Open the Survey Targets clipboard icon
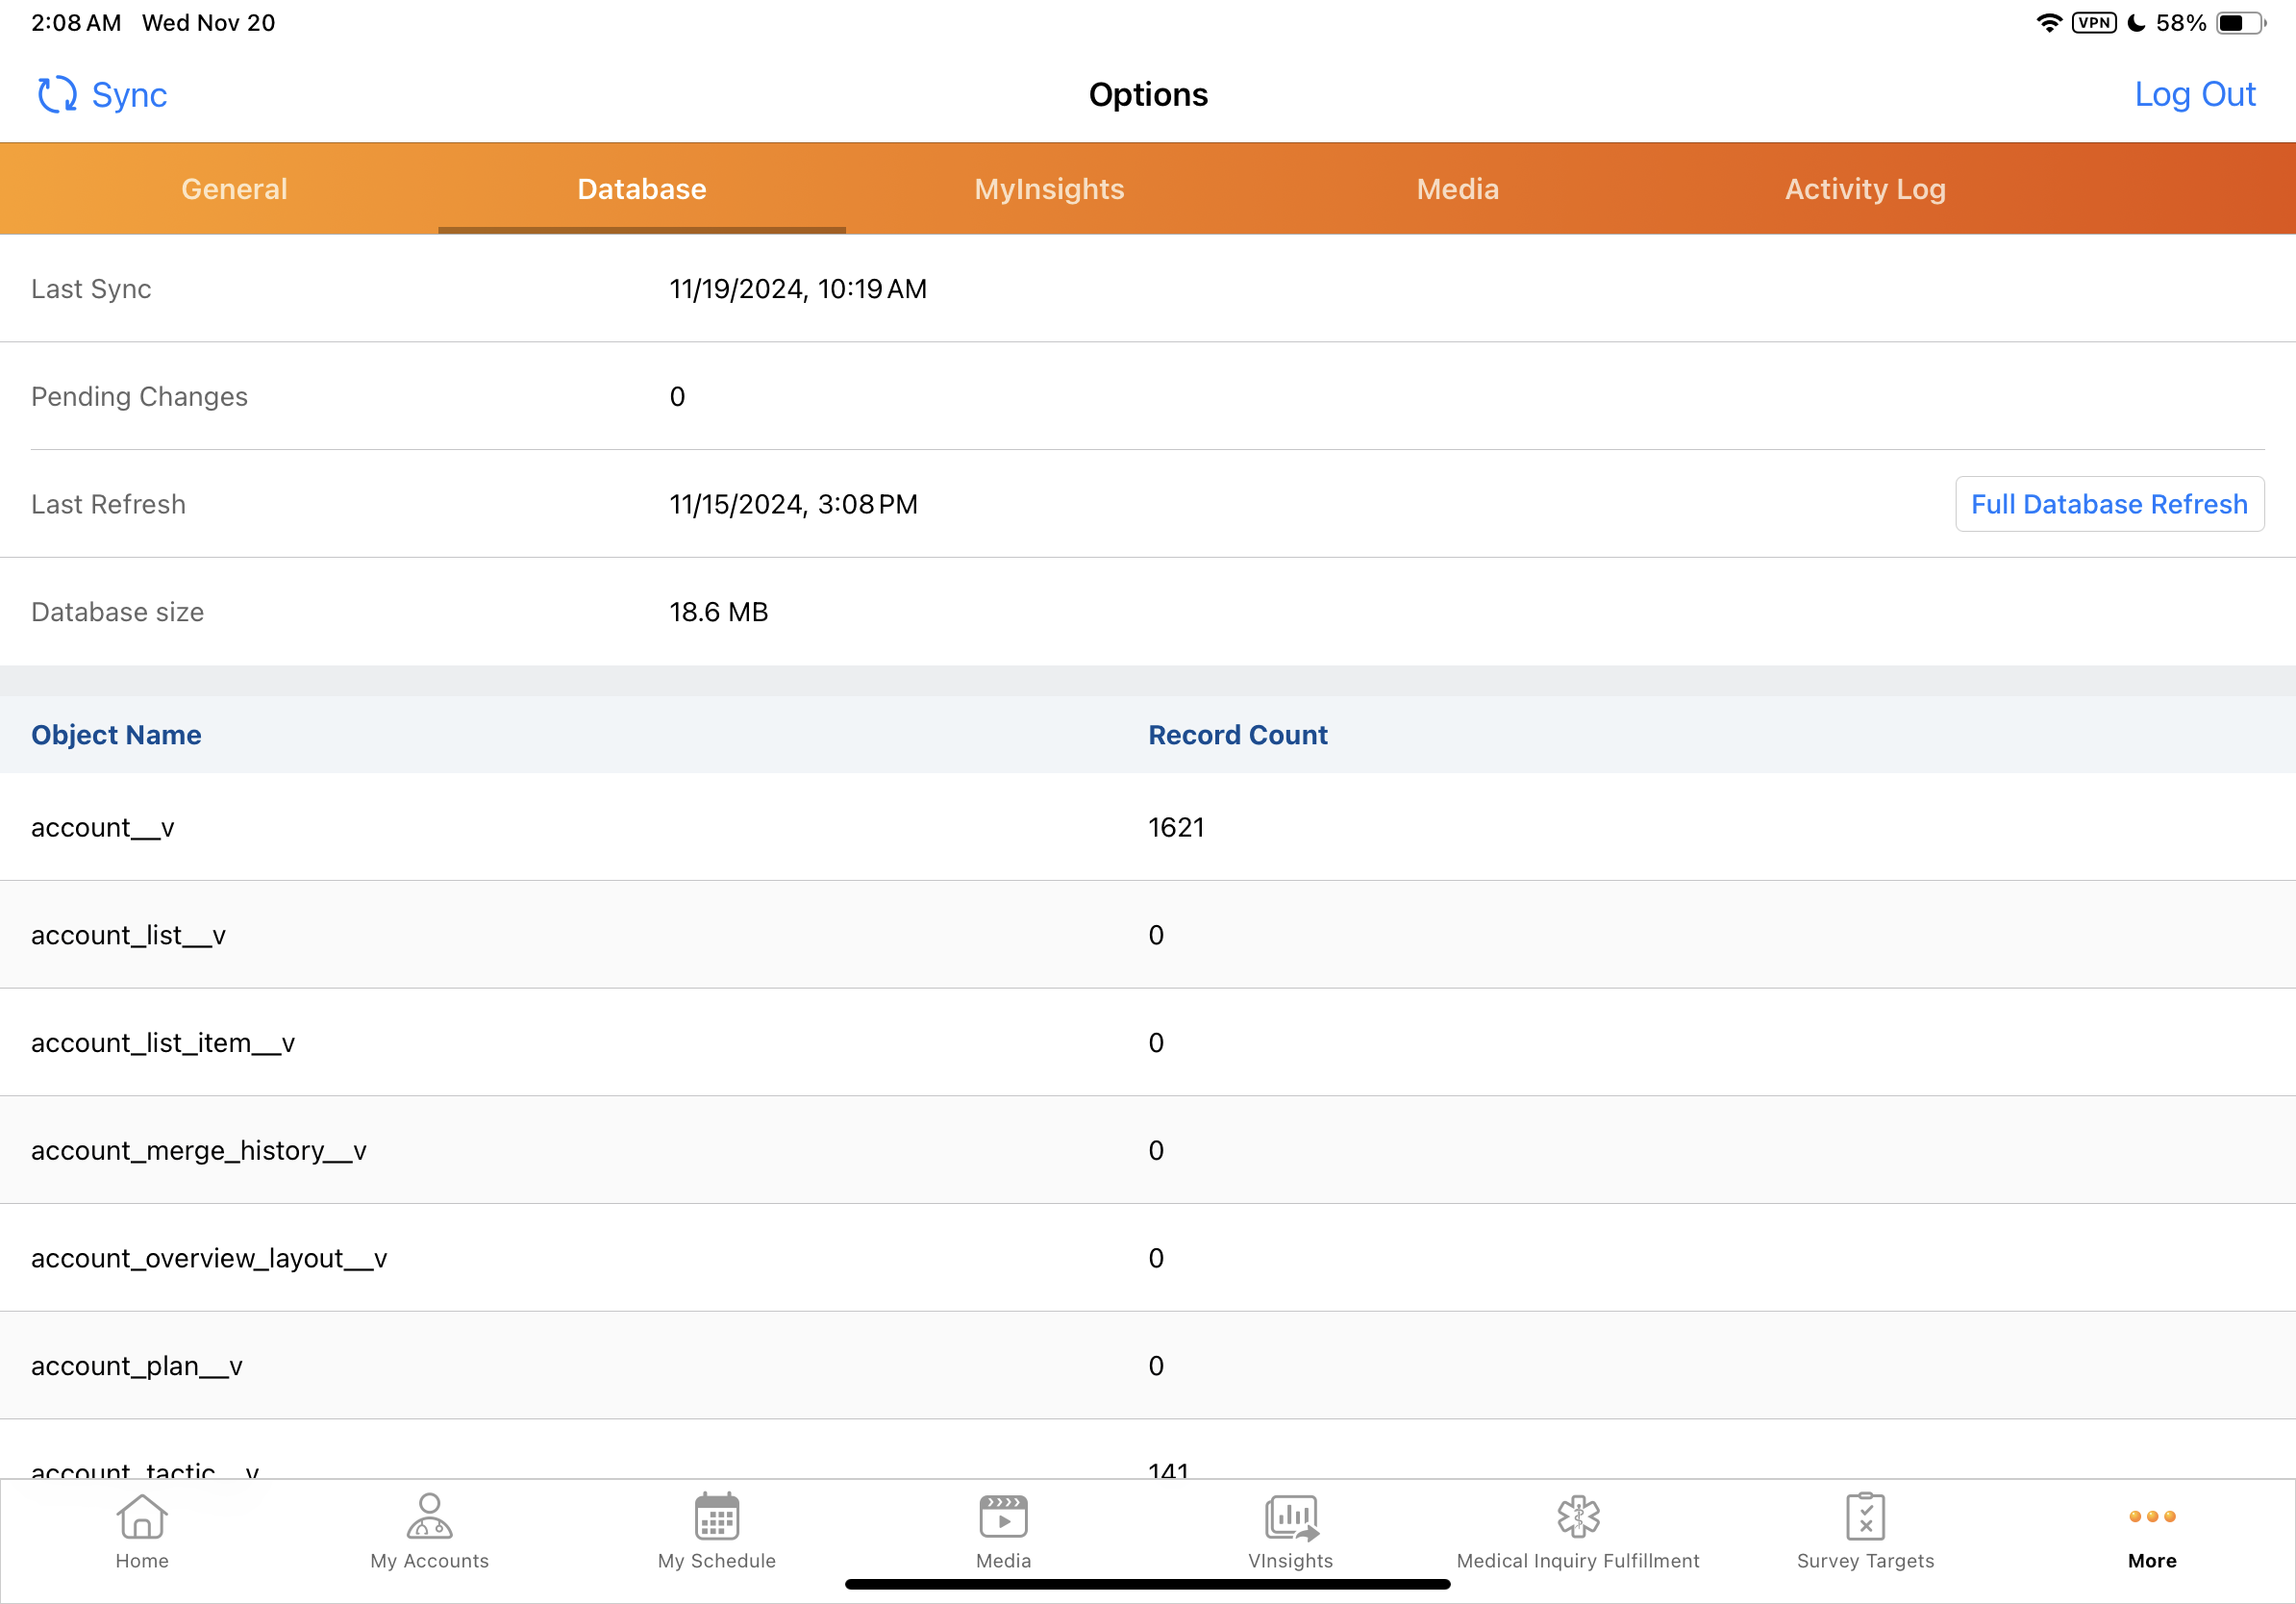2296x1604 pixels. click(x=1865, y=1517)
